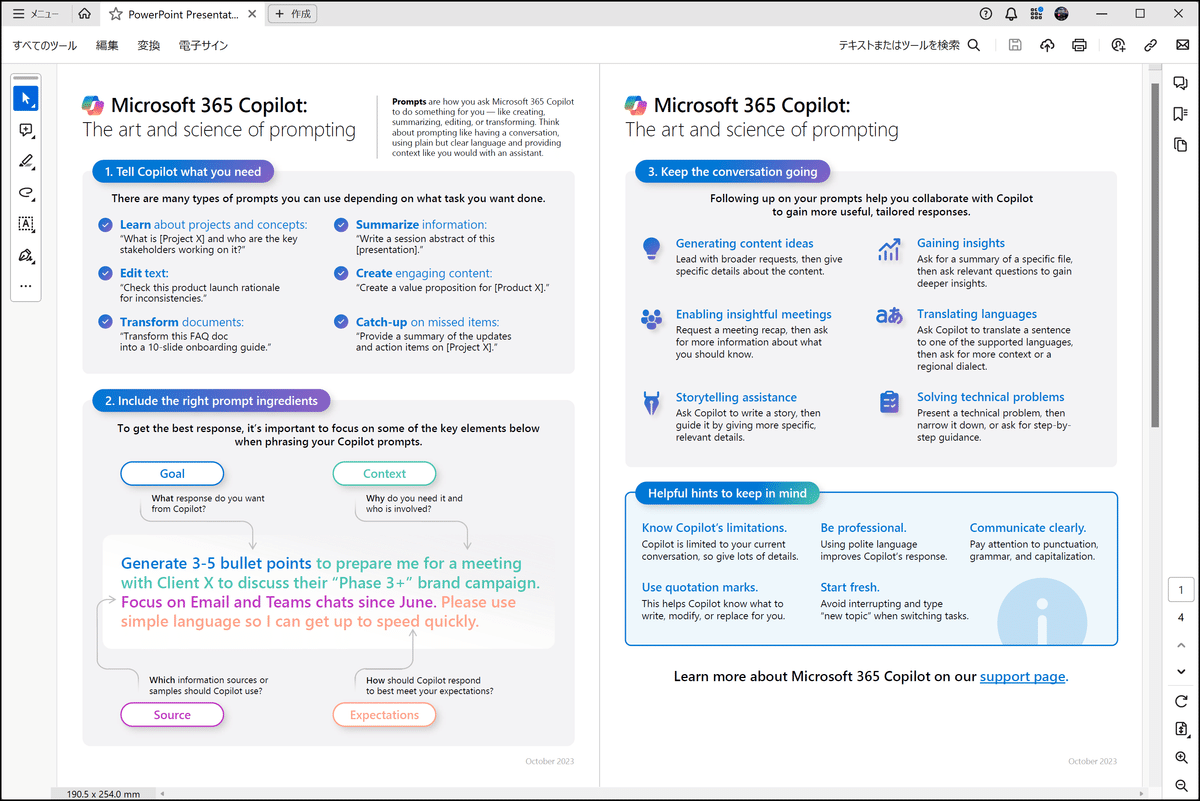Screen dimensions: 1200x801
Task: Send document by email envelope icon
Action: (x=1183, y=45)
